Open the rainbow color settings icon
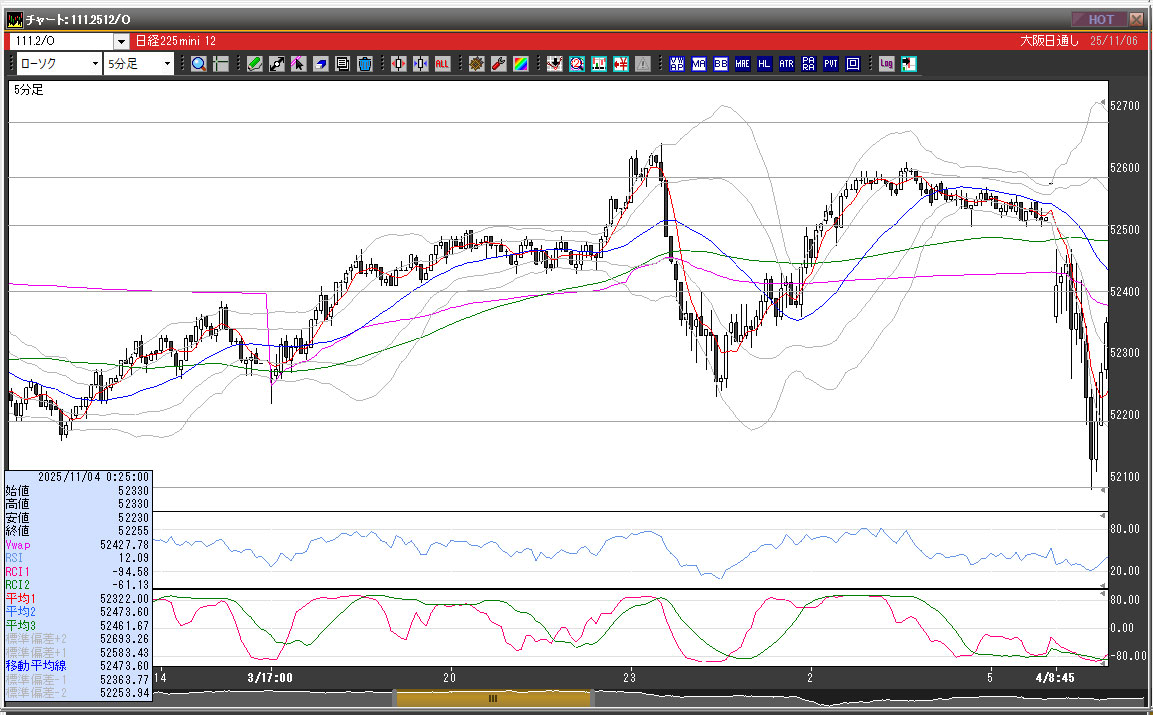 [x=520, y=64]
